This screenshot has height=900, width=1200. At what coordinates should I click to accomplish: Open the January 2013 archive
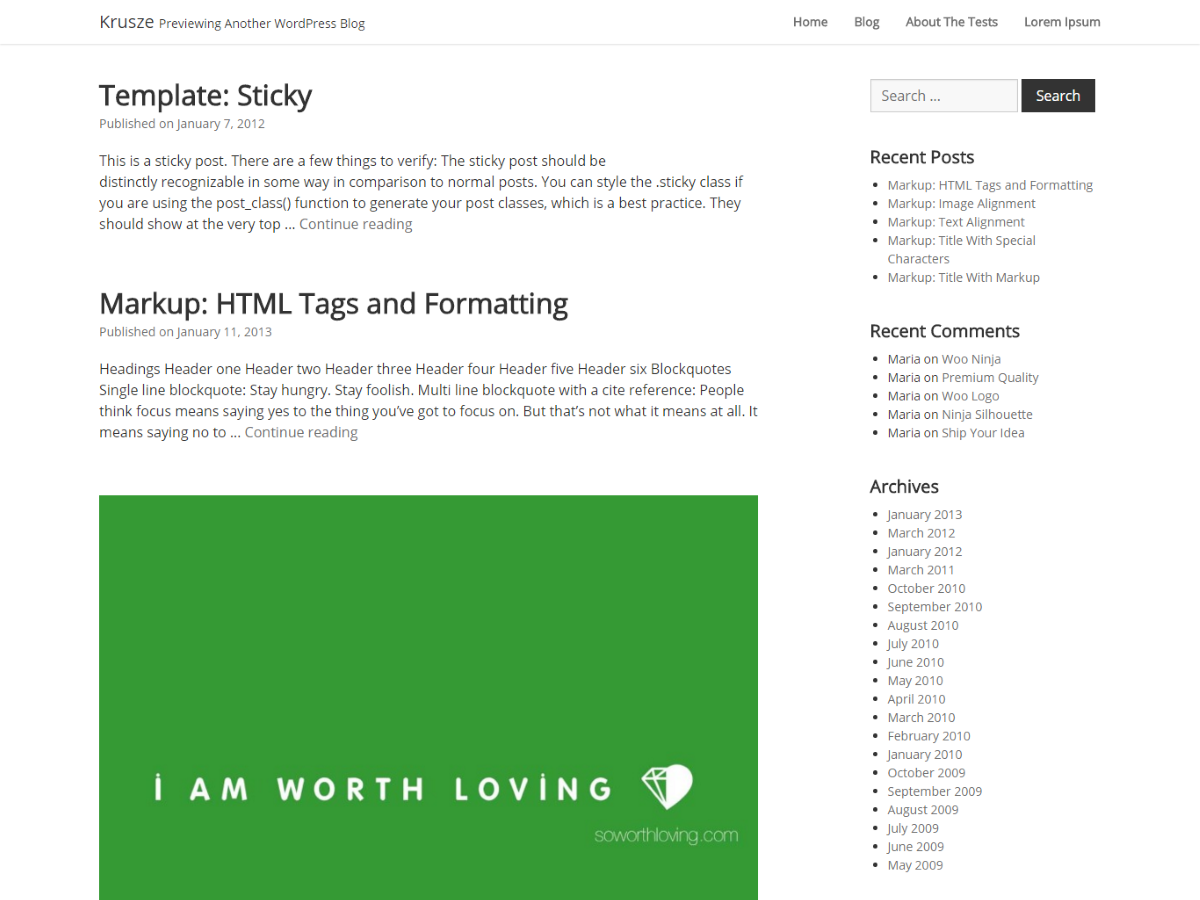point(924,515)
